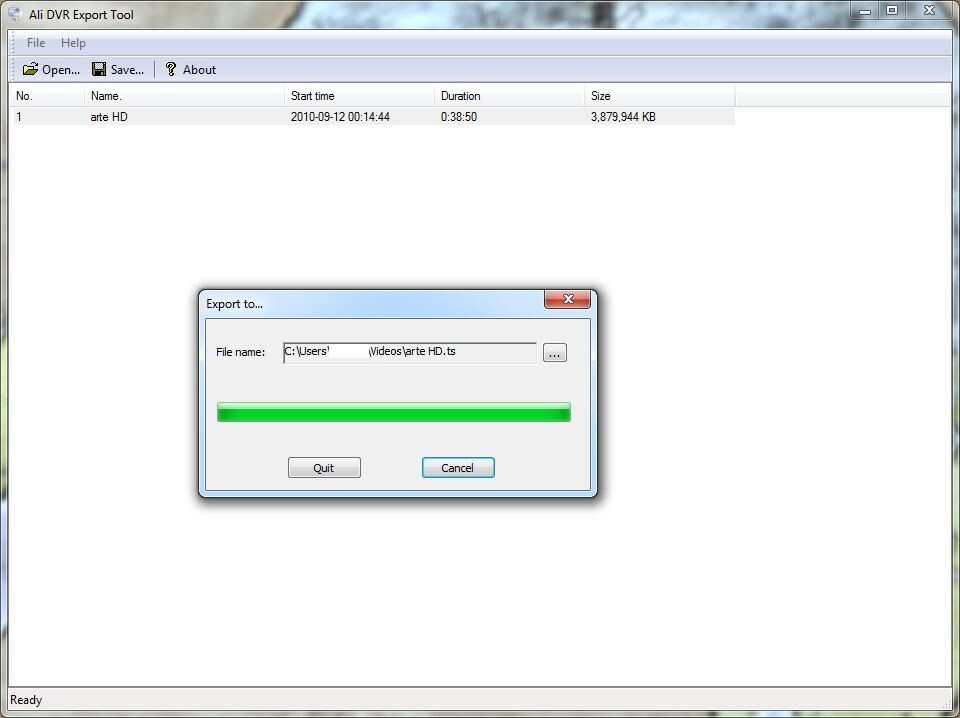Cancel the current export operation
The width and height of the screenshot is (960, 718).
click(457, 467)
